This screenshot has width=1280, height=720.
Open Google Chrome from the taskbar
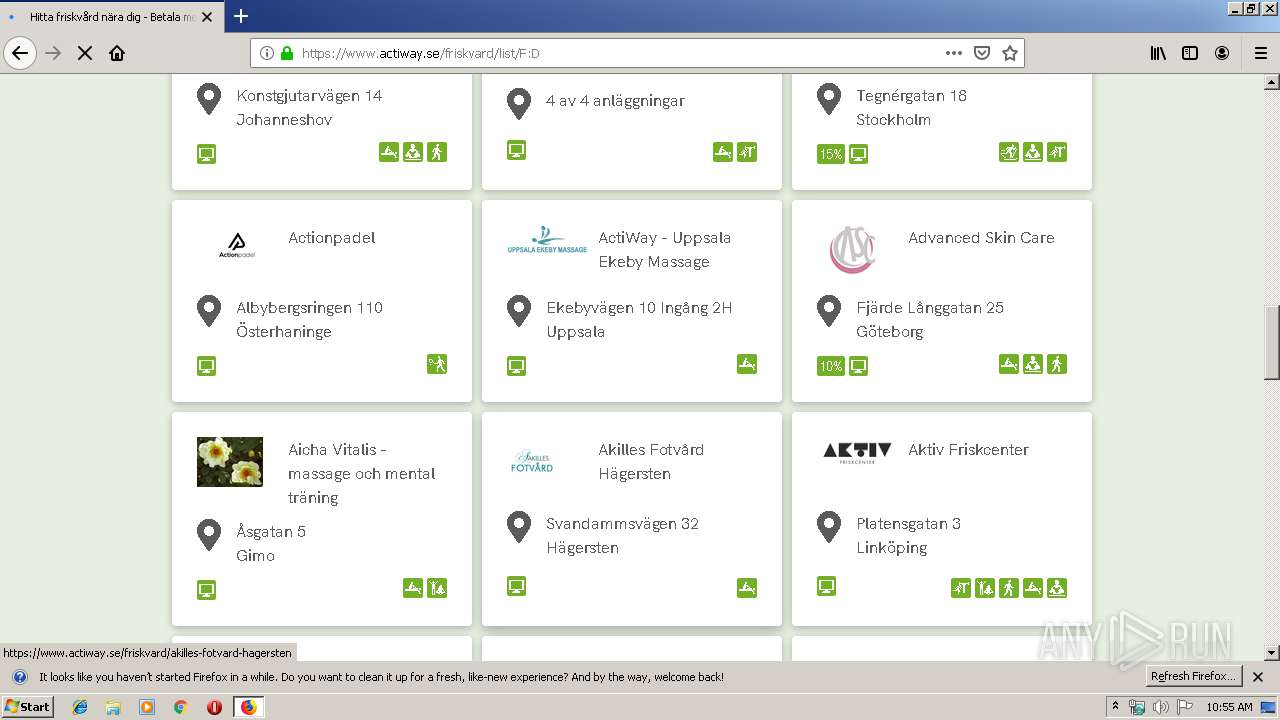click(180, 707)
